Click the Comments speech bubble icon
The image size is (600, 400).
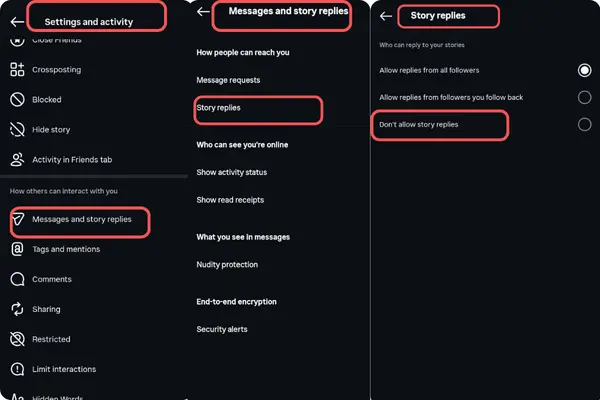(17, 279)
